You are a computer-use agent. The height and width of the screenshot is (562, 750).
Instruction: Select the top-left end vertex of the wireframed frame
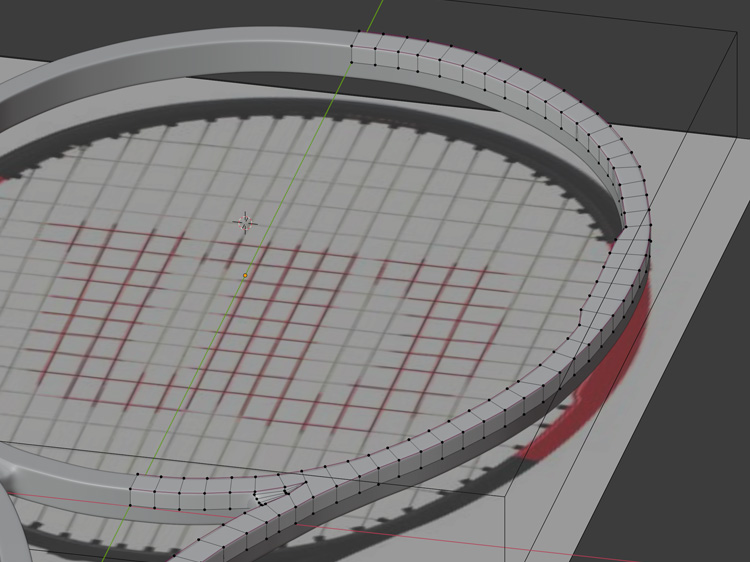352,34
